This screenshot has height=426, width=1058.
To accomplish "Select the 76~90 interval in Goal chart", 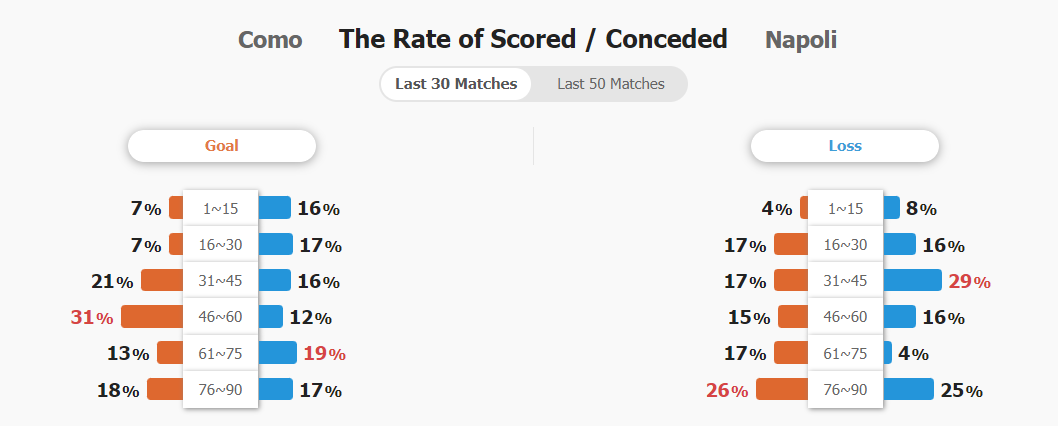I will [x=221, y=390].
